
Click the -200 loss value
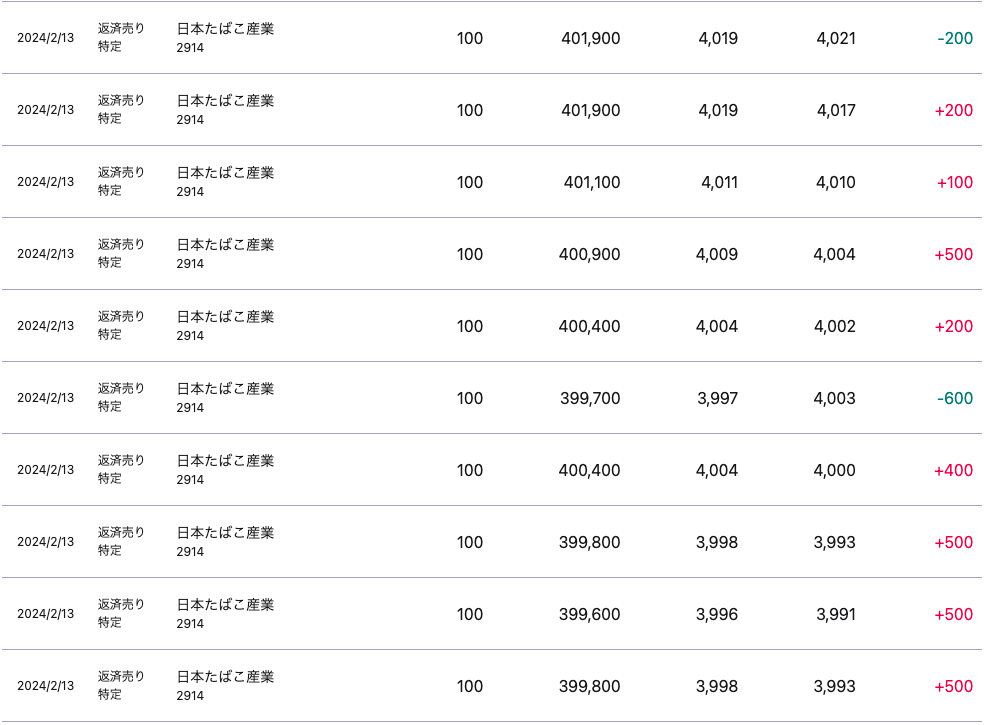coord(955,39)
